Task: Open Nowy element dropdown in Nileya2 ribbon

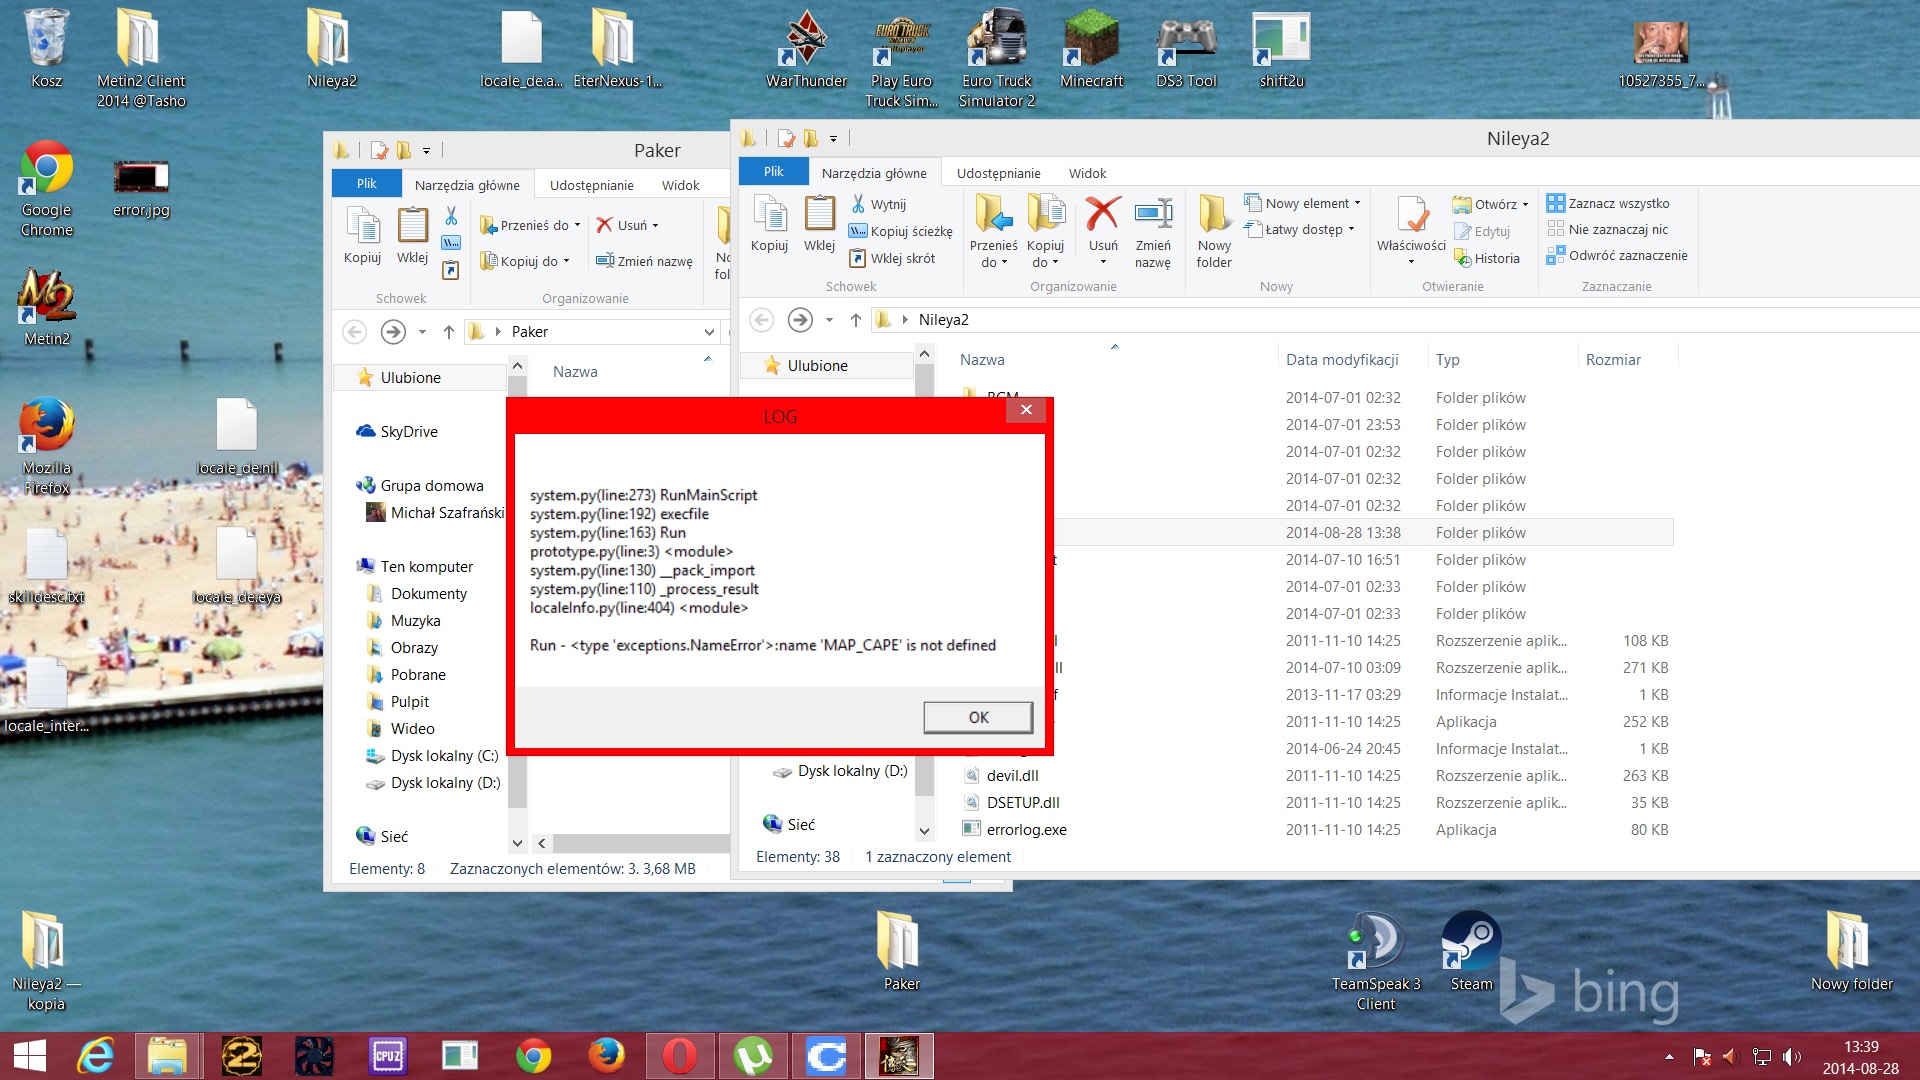Action: (x=1303, y=203)
